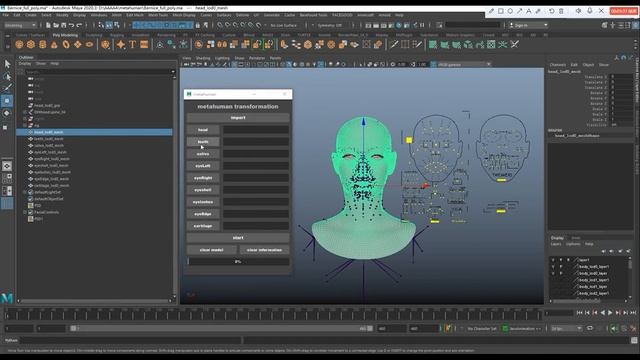Image resolution: width=640 pixels, height=360 pixels.
Task: Toggle visibility V for the top layer1
Action: click(x=553, y=260)
